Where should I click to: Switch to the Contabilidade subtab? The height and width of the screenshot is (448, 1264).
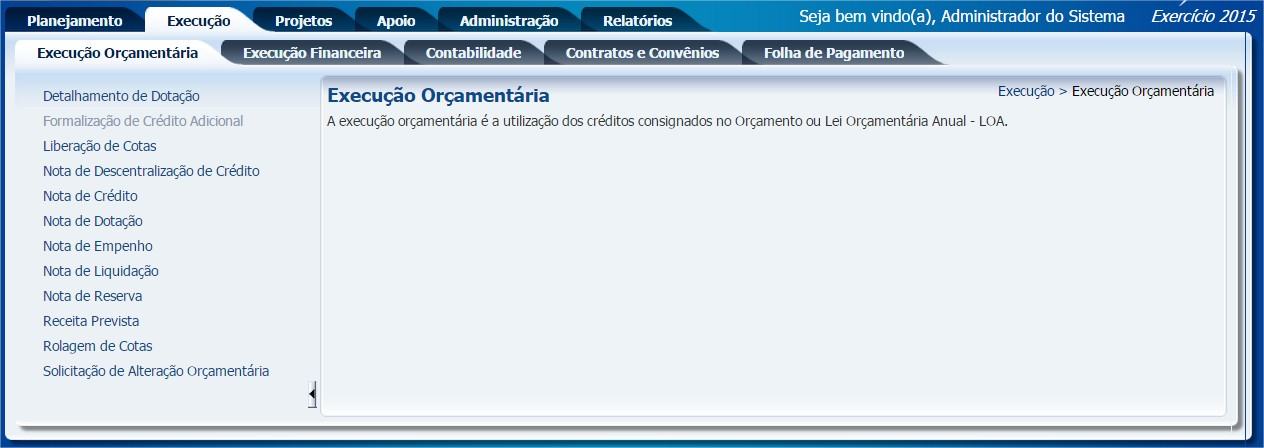[x=473, y=53]
